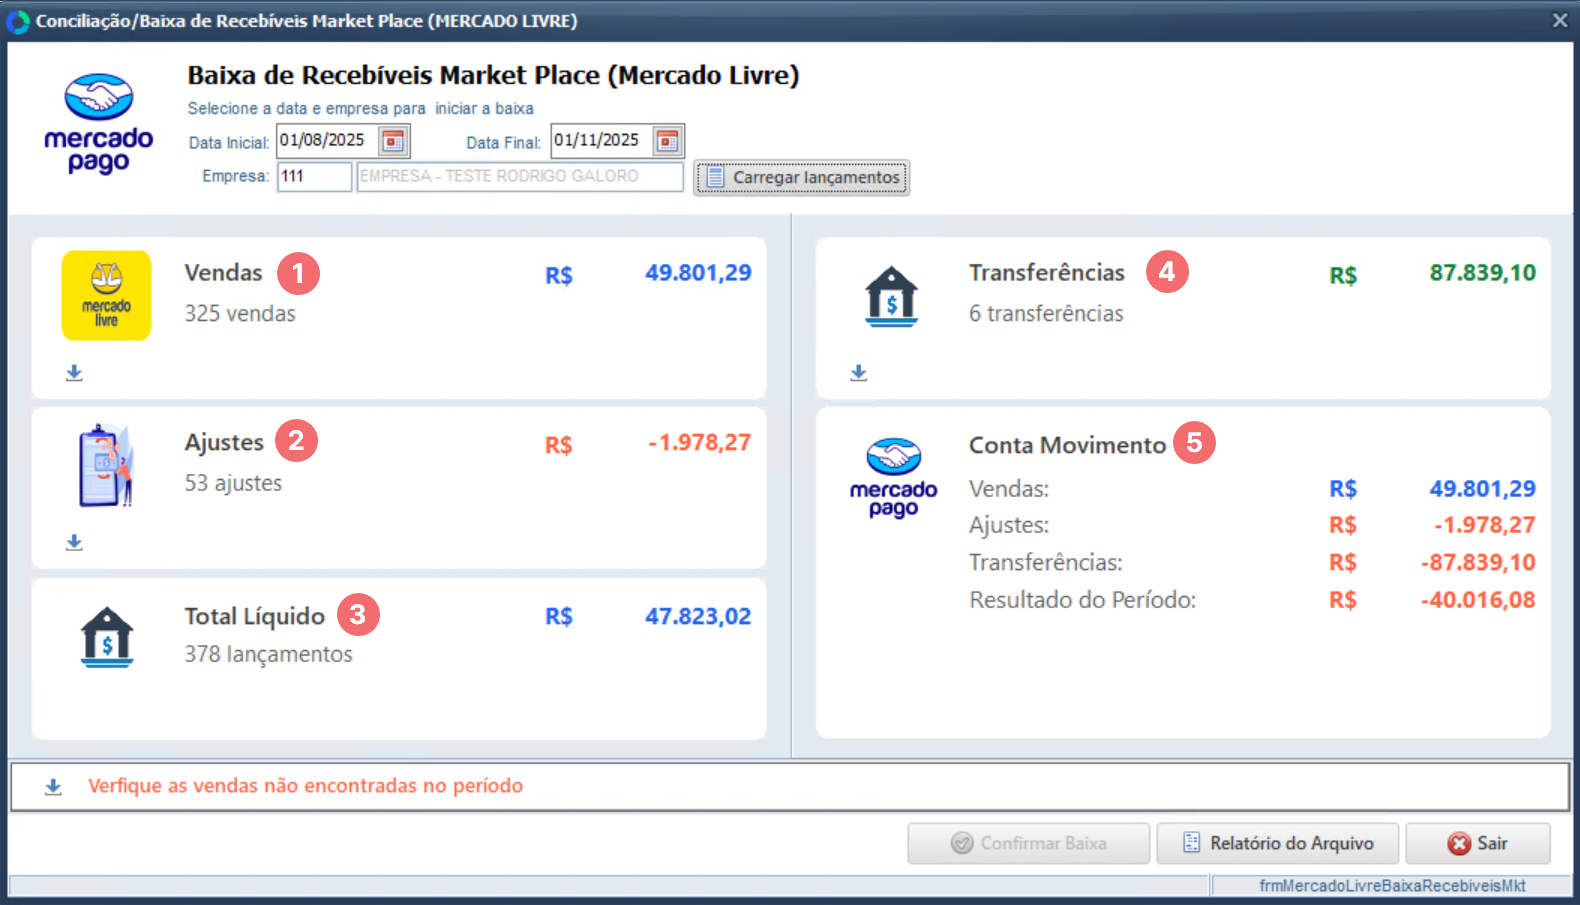Viewport: 1580px width, 905px height.
Task: Click the Ajustes clipboard illustration icon
Action: click(x=106, y=465)
